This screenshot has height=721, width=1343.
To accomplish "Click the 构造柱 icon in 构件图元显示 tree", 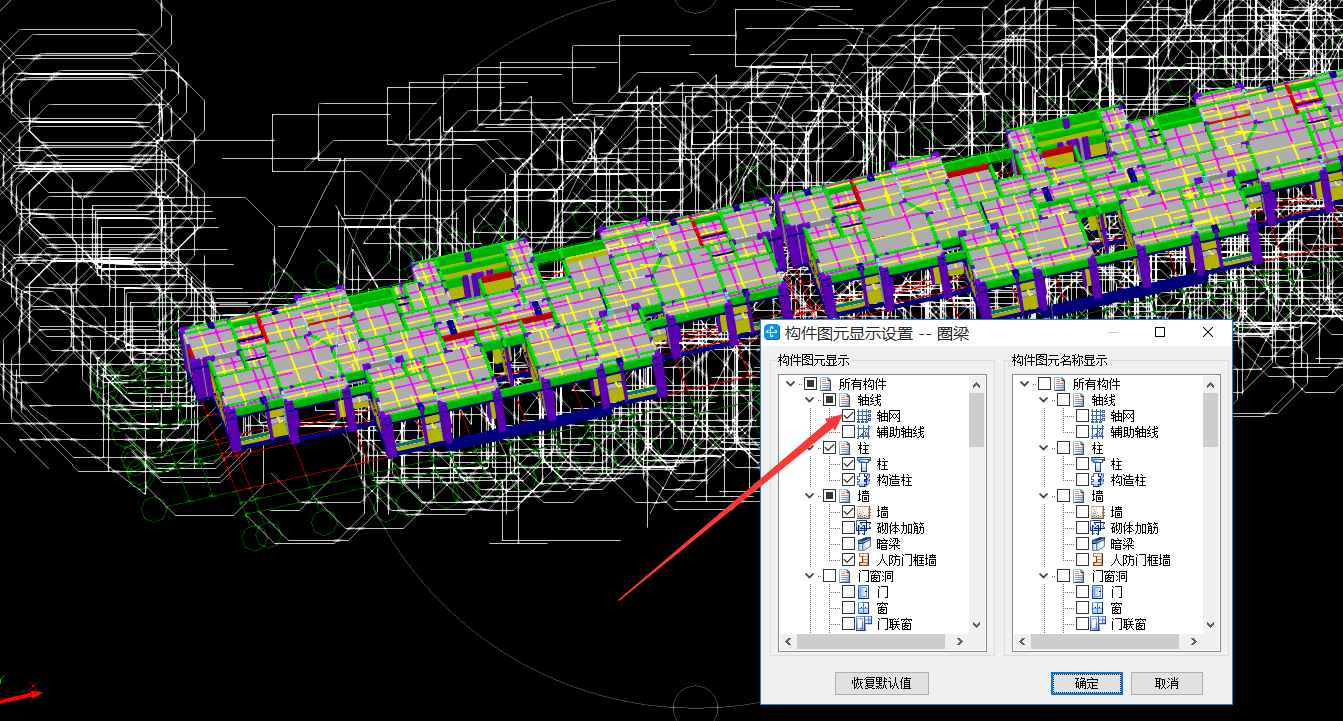I will pos(864,480).
